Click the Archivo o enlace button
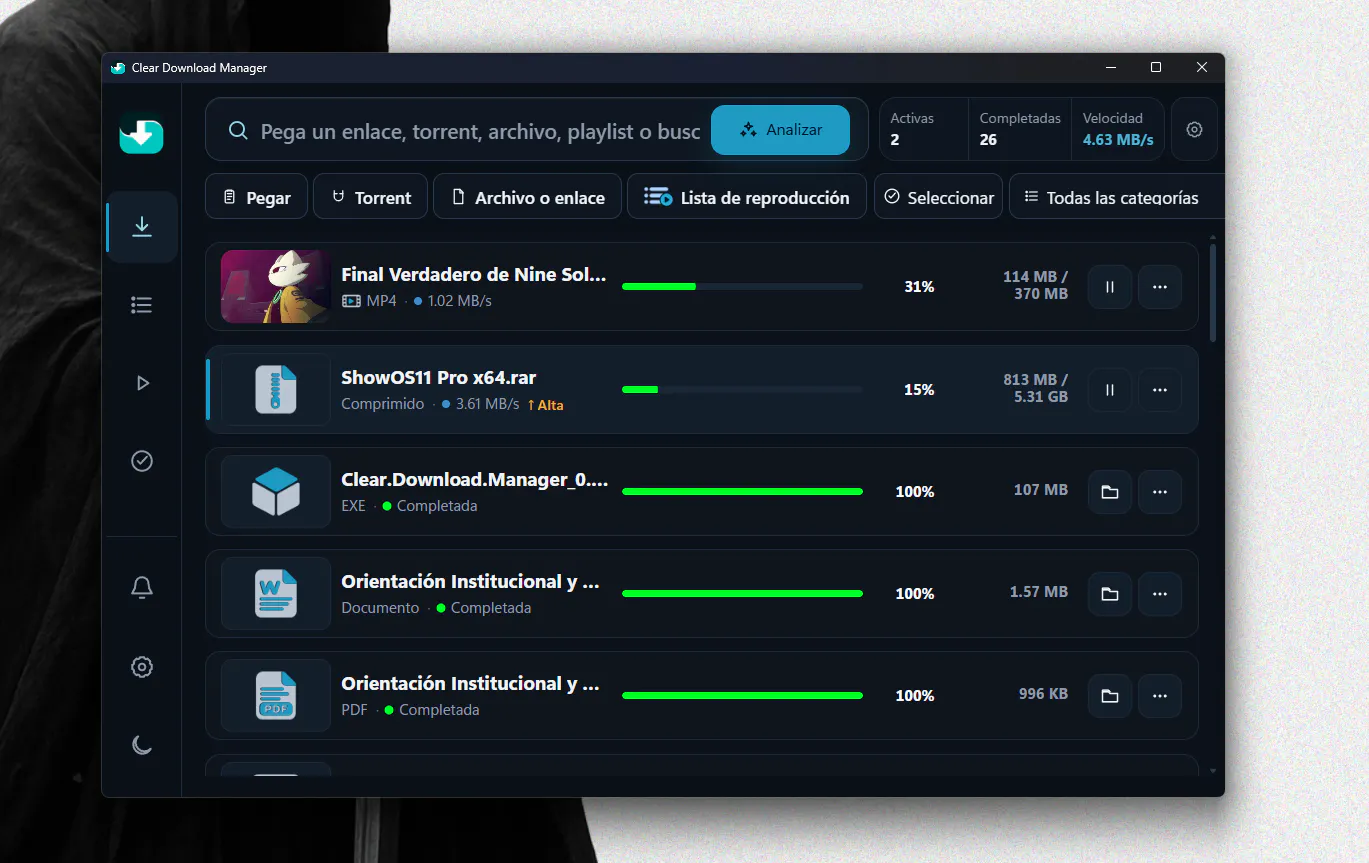The image size is (1369, 863). point(527,197)
